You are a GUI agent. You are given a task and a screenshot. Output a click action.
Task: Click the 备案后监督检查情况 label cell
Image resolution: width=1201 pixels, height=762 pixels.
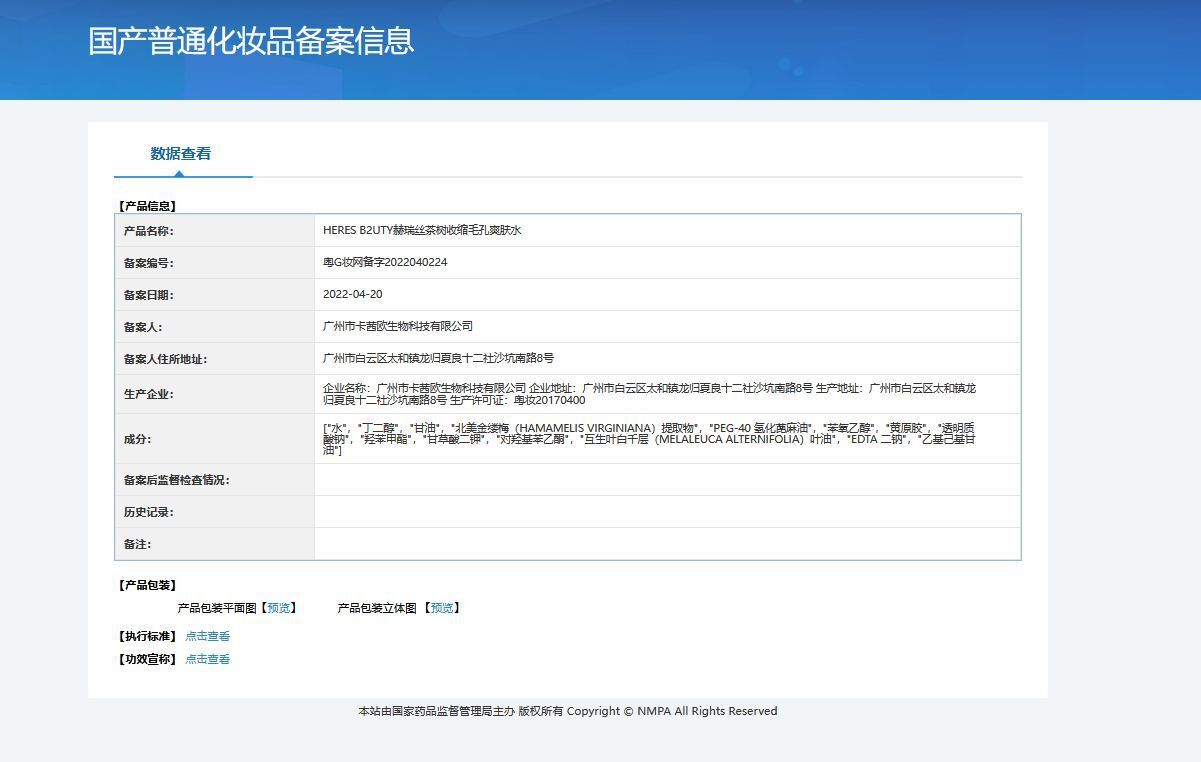click(215, 480)
